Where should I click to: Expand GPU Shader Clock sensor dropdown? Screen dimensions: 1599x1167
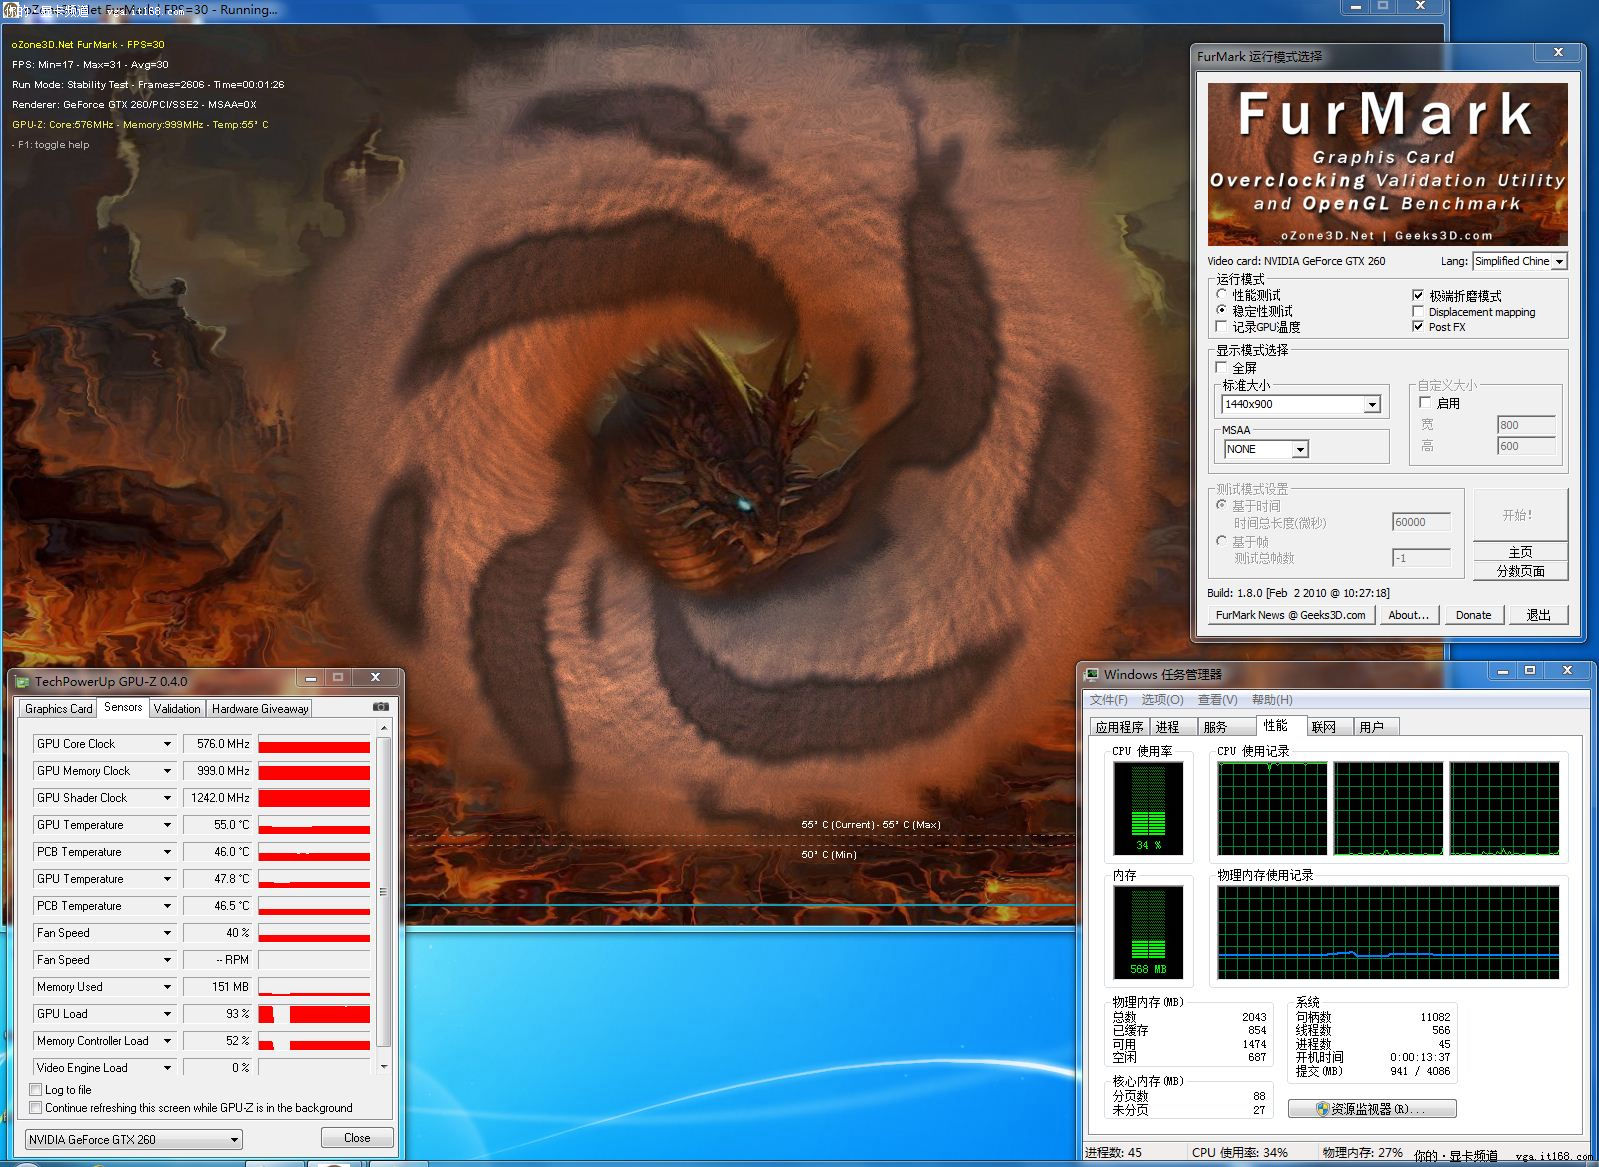pos(167,798)
